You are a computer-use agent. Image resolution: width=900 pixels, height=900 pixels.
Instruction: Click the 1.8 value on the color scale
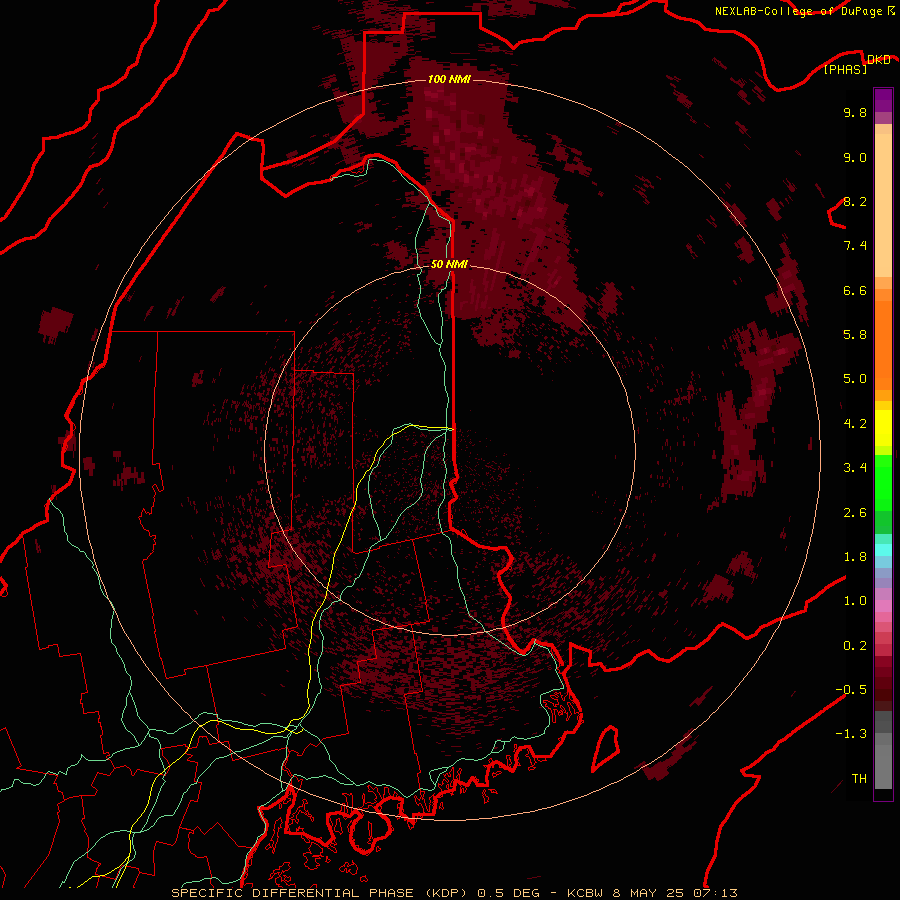pyautogui.click(x=855, y=557)
